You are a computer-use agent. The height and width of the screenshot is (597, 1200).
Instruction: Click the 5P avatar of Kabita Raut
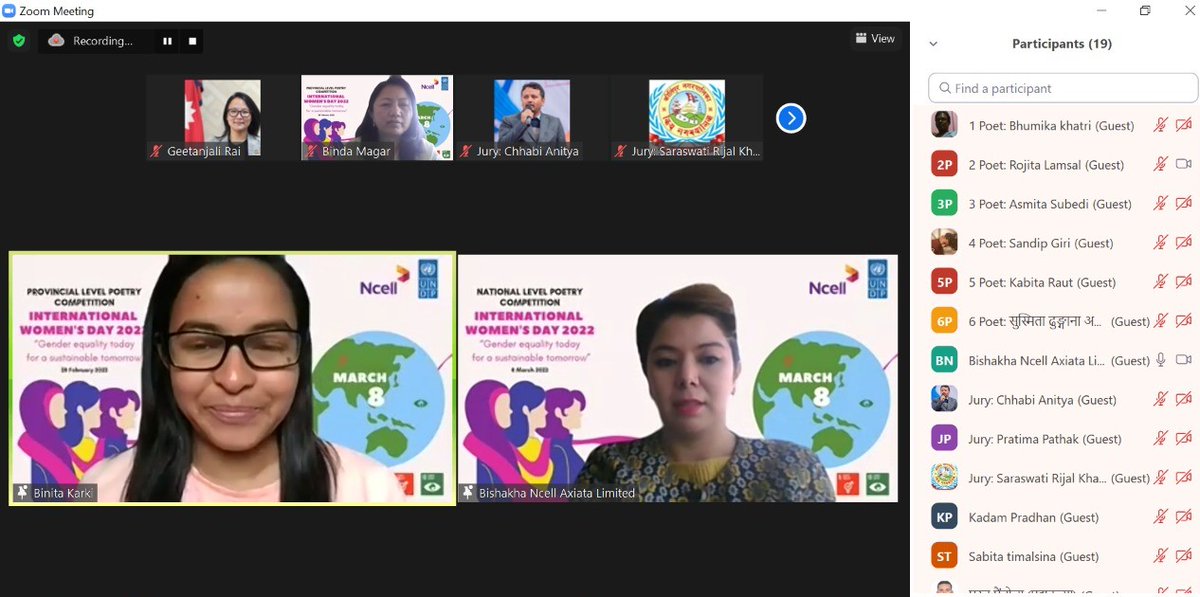tap(944, 282)
